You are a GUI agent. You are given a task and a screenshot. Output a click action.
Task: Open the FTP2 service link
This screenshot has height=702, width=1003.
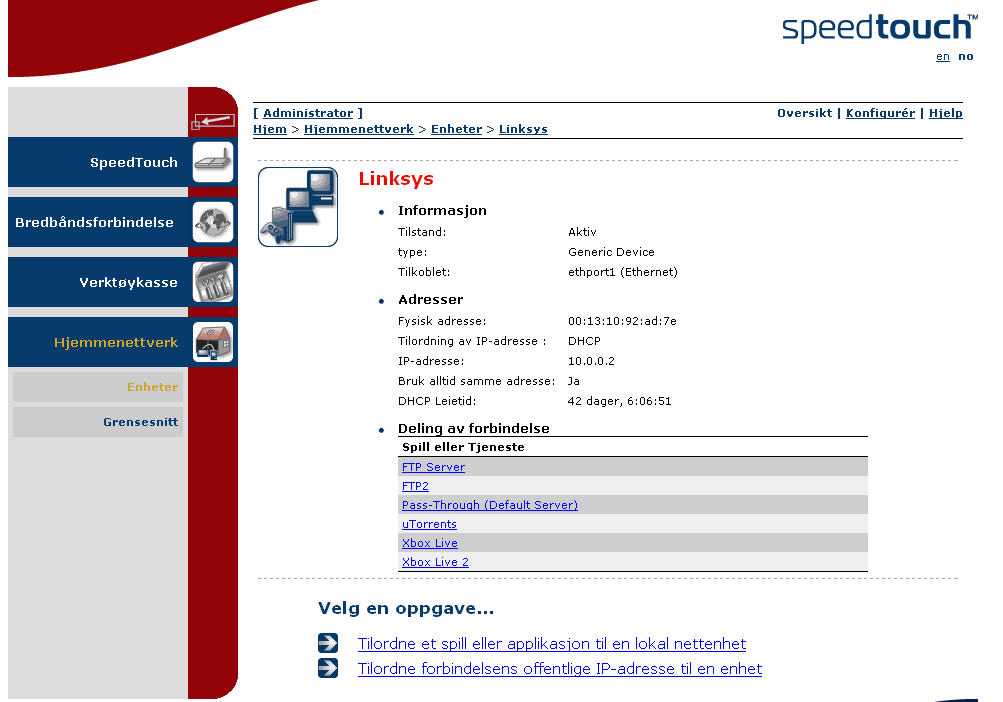coord(415,486)
